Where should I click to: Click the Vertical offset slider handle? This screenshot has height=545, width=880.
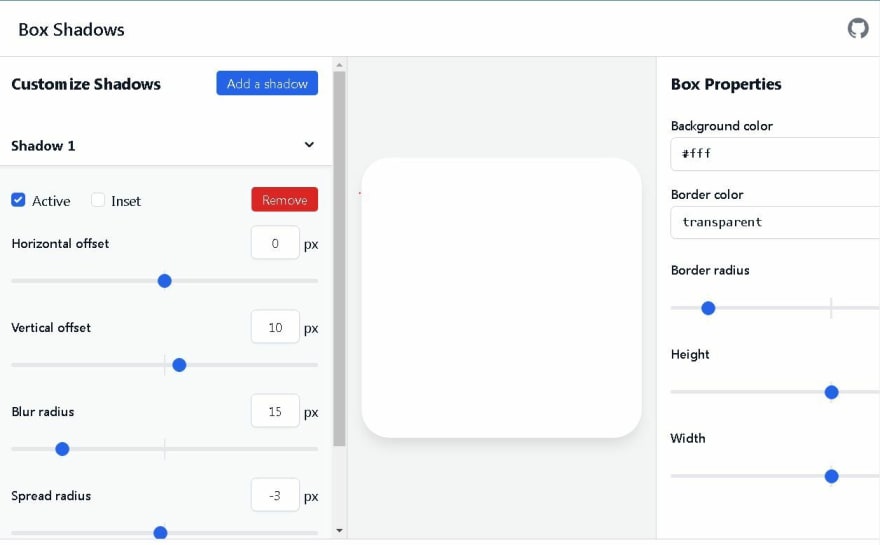(179, 365)
